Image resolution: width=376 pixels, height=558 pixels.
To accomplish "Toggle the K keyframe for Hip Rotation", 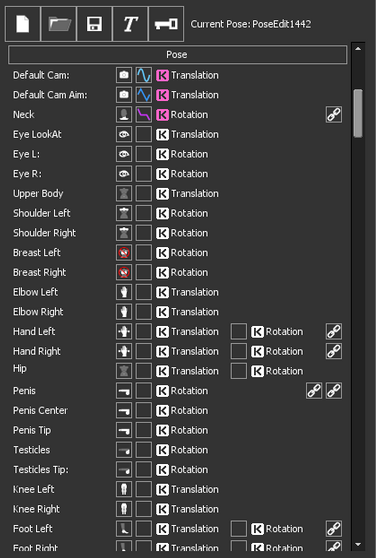I will (258, 371).
